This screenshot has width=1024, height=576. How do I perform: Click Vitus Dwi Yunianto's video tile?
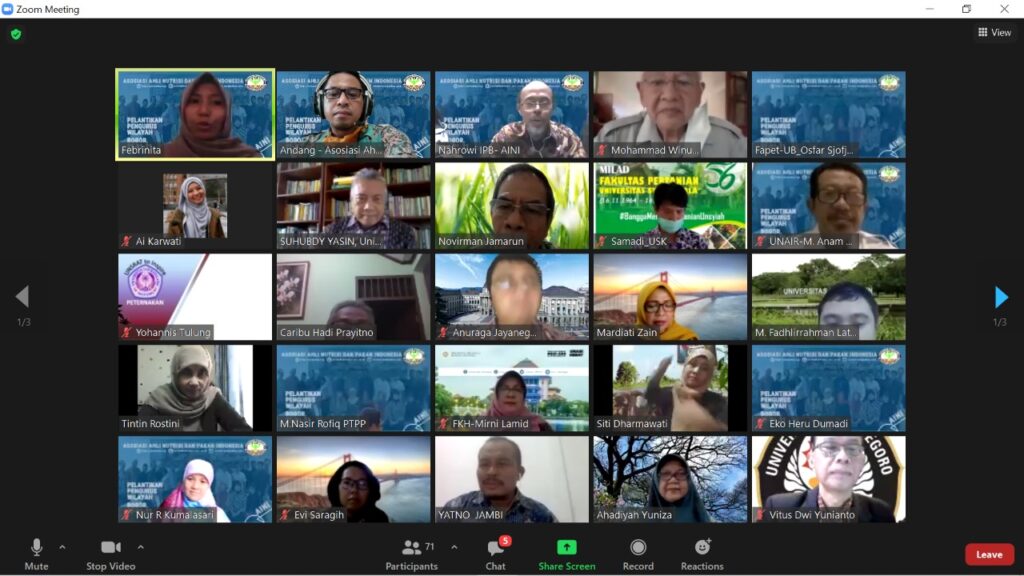tap(828, 478)
